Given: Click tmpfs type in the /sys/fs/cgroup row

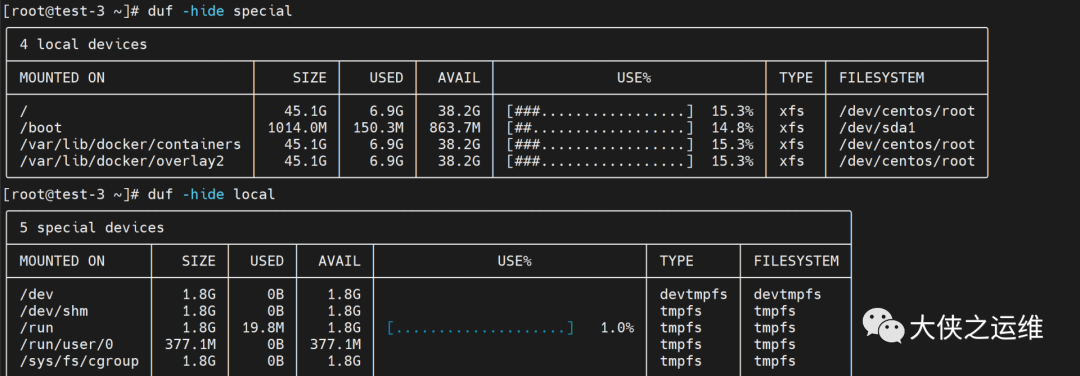Looking at the screenshot, I should click(681, 361).
